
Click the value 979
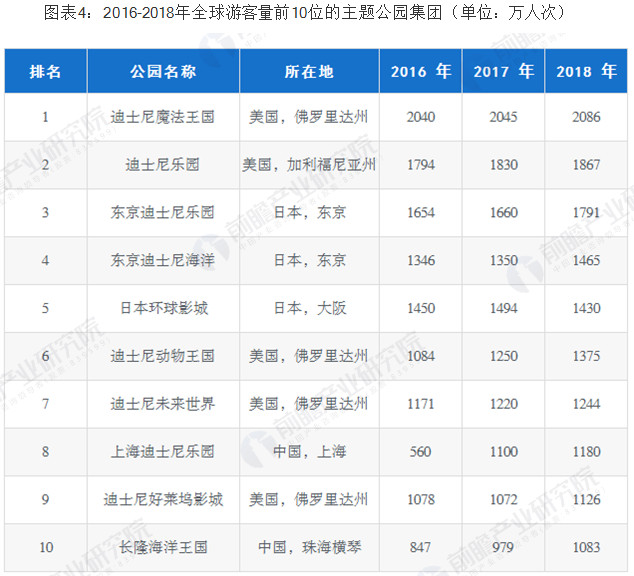pyautogui.click(x=503, y=547)
